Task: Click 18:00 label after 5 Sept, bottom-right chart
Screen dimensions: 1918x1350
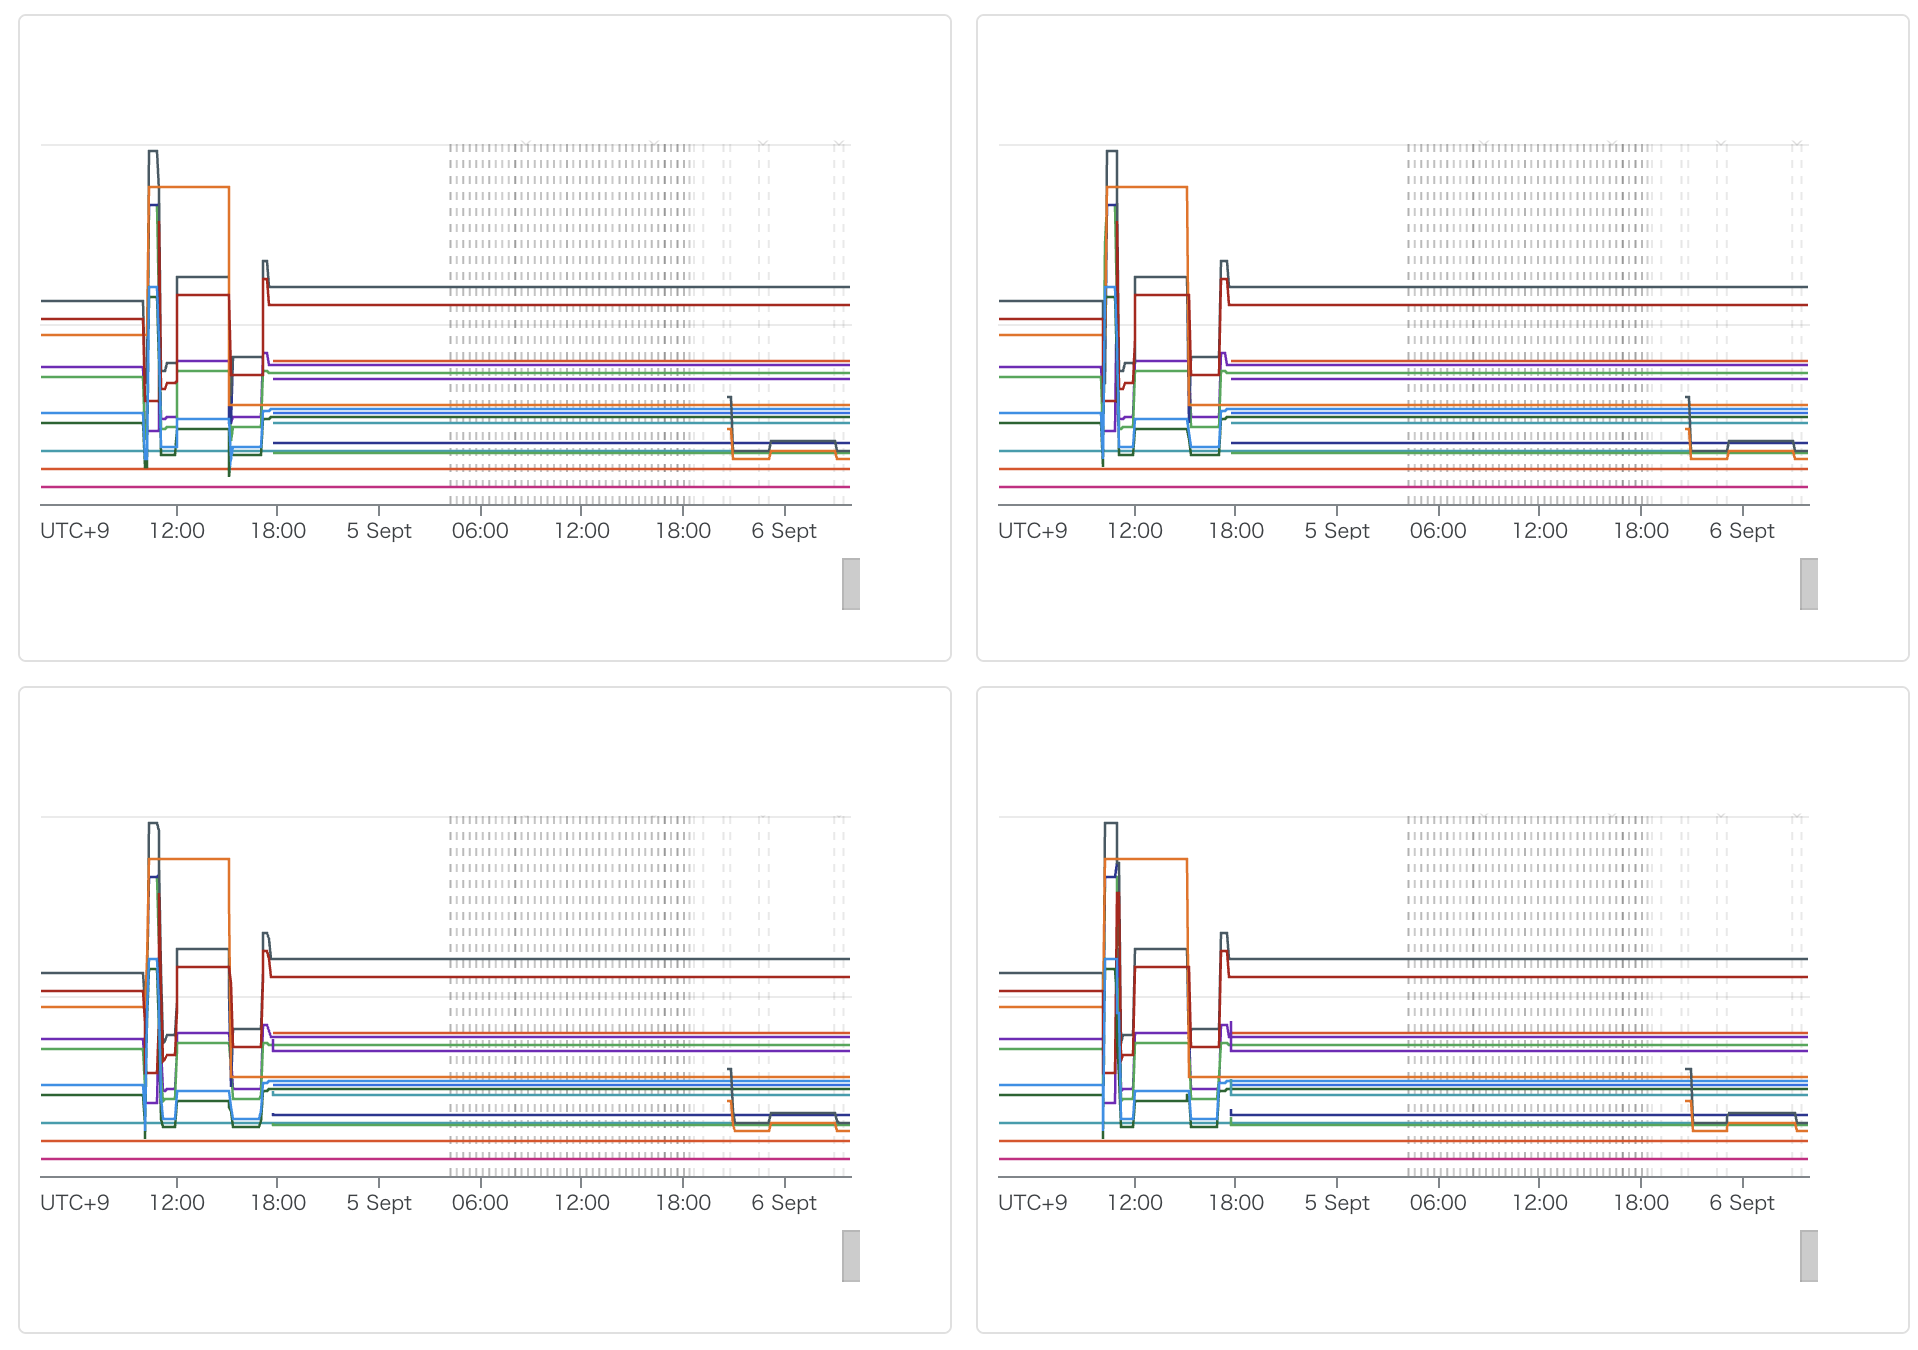Action: coord(1641,1203)
